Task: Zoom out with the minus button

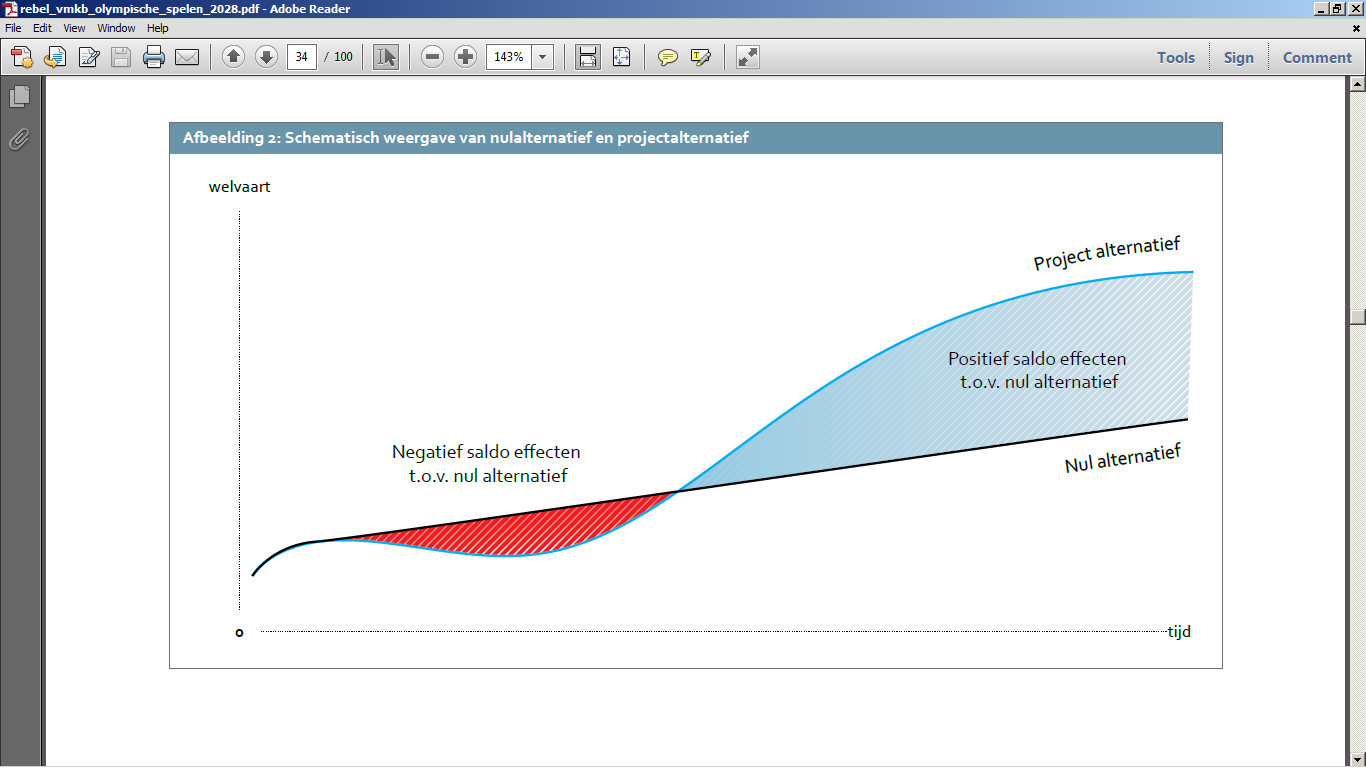Action: point(432,57)
